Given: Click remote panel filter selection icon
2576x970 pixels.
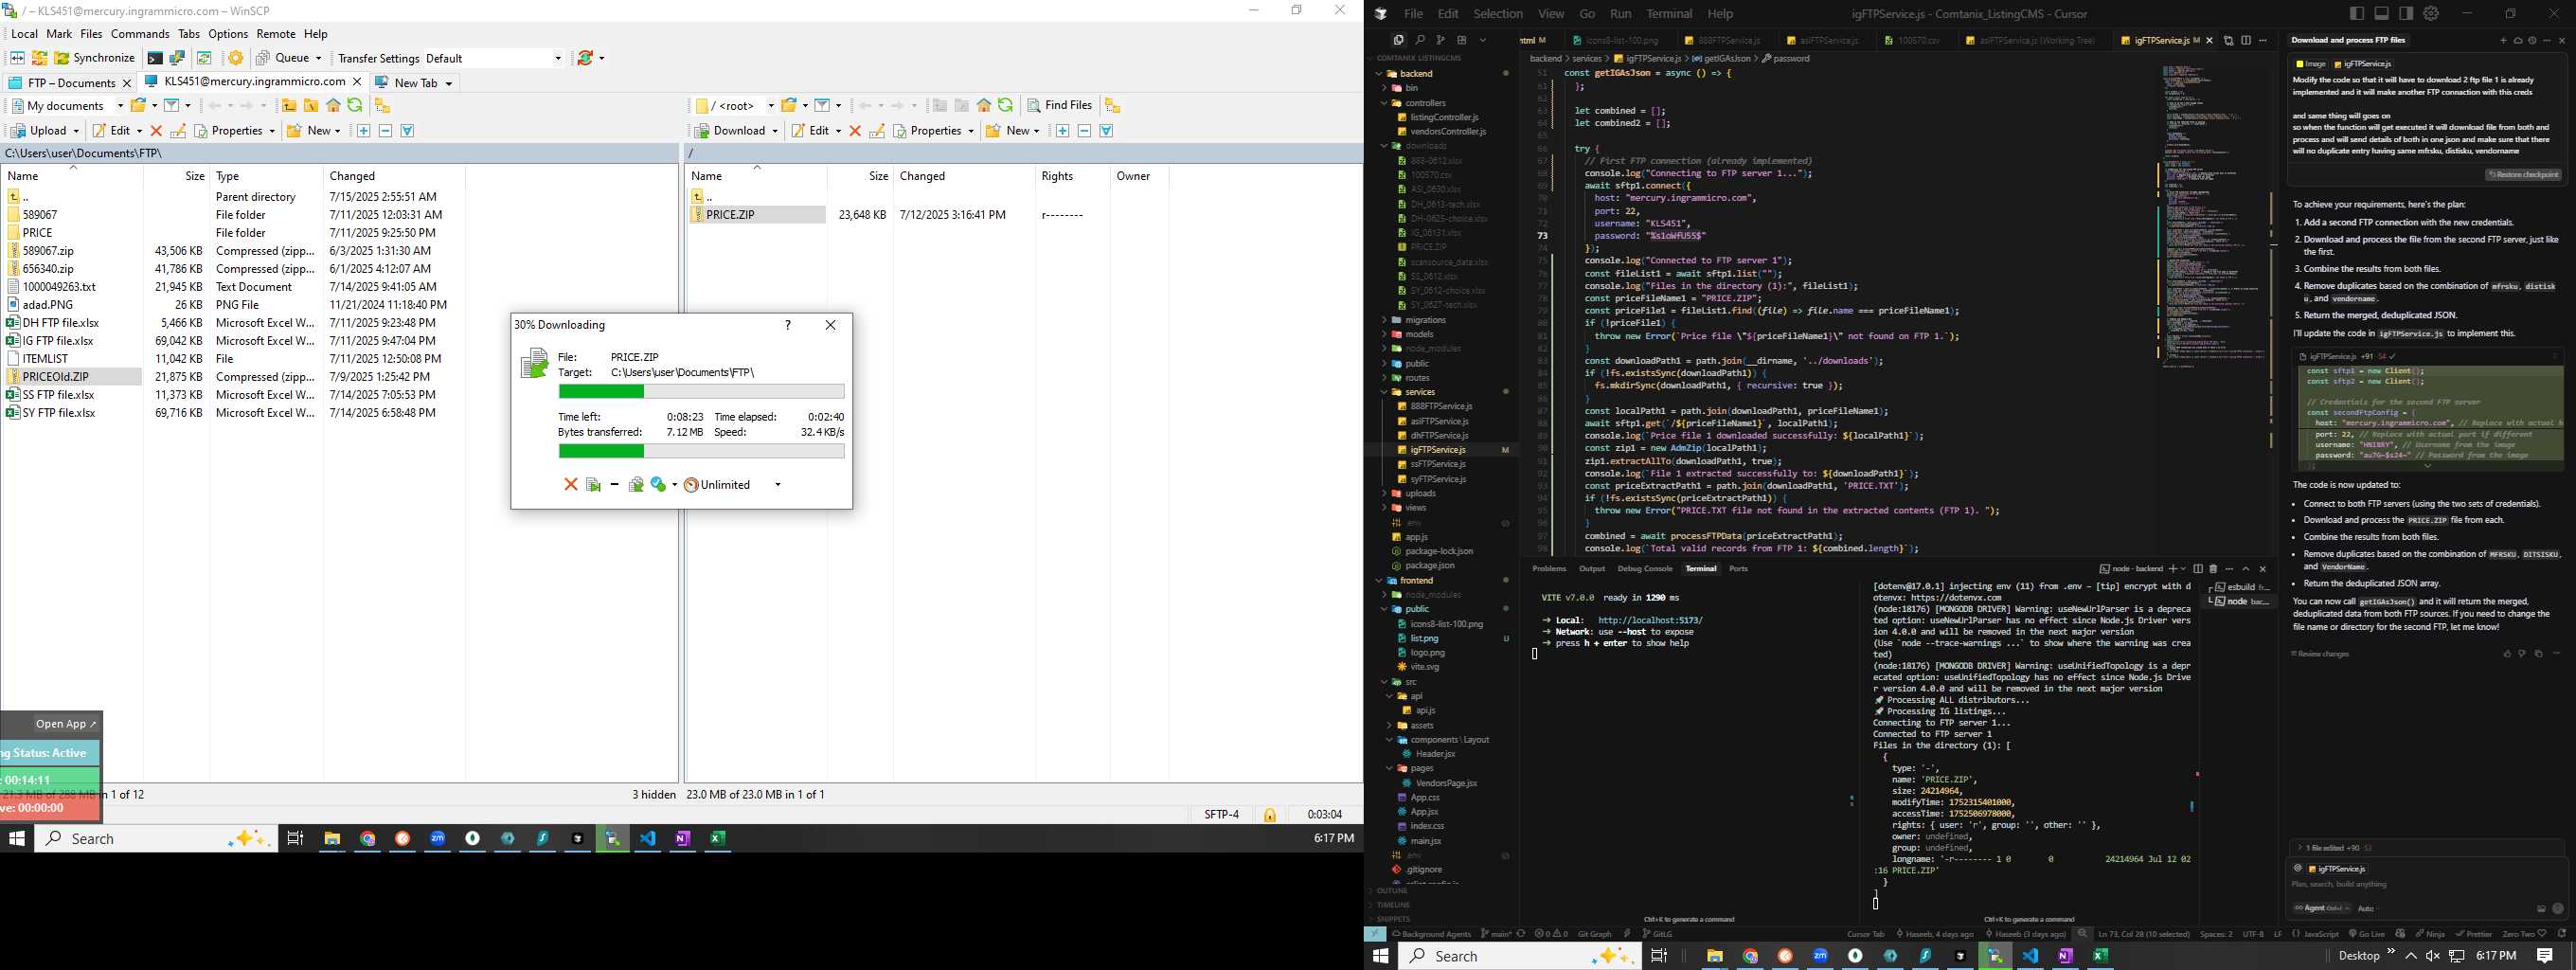Looking at the screenshot, I should (x=1107, y=131).
